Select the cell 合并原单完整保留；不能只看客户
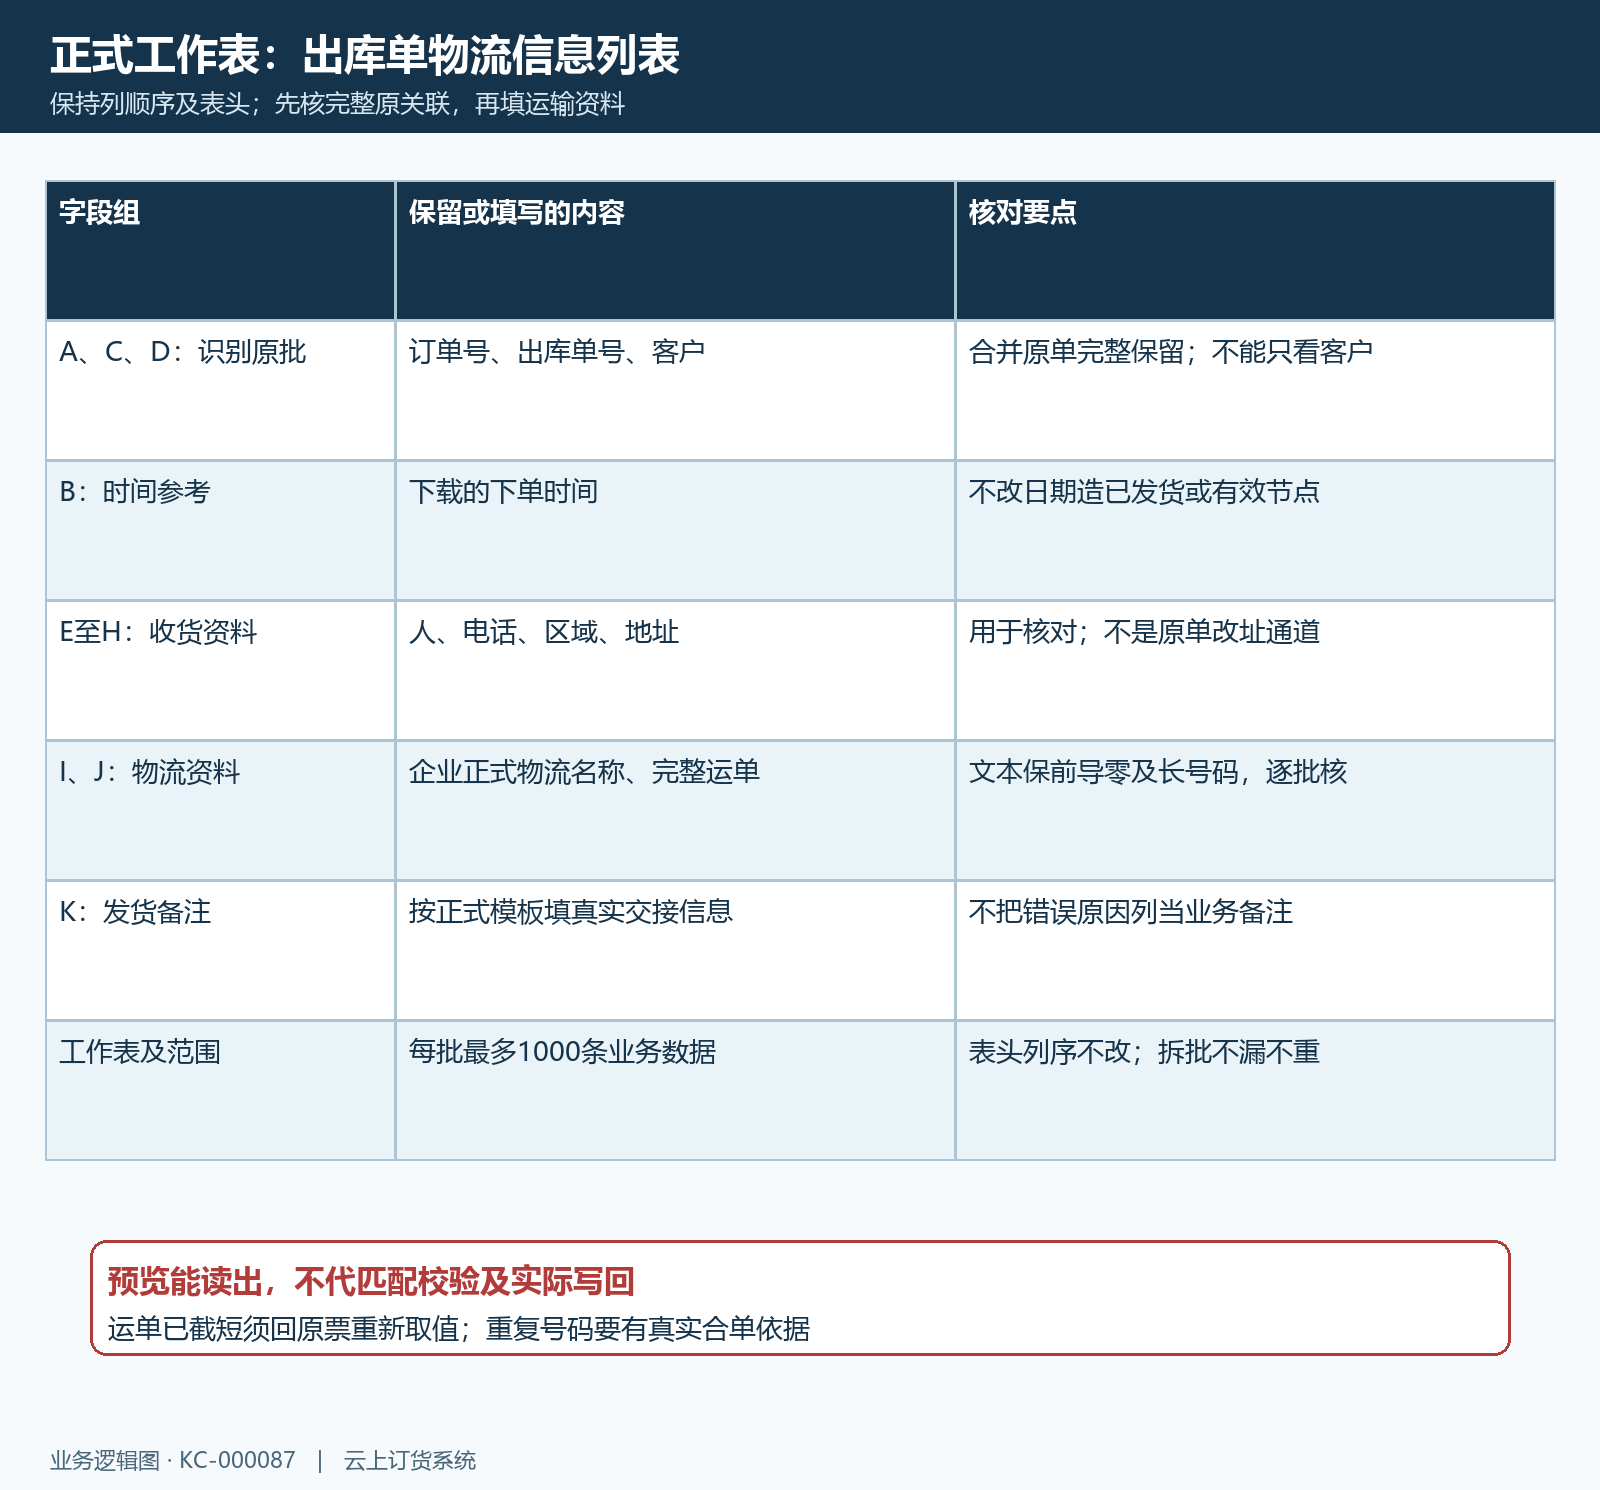 click(1255, 391)
